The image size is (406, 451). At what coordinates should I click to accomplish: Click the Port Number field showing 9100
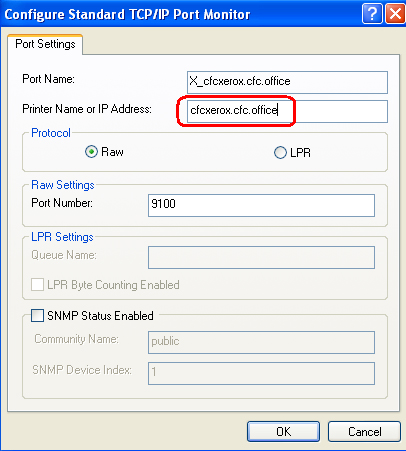coord(261,205)
